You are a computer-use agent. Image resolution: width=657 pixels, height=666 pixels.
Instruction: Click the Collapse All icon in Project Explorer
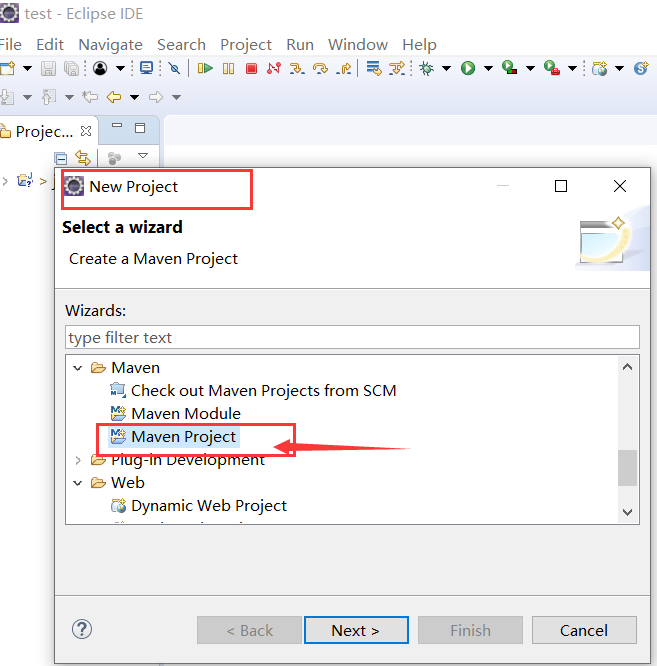(x=61, y=158)
